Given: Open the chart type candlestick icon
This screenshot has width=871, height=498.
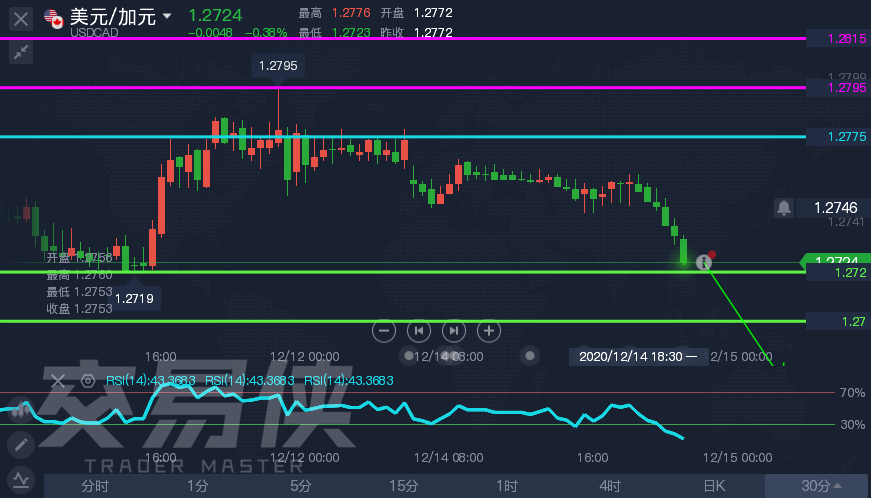Looking at the screenshot, I should (21, 410).
